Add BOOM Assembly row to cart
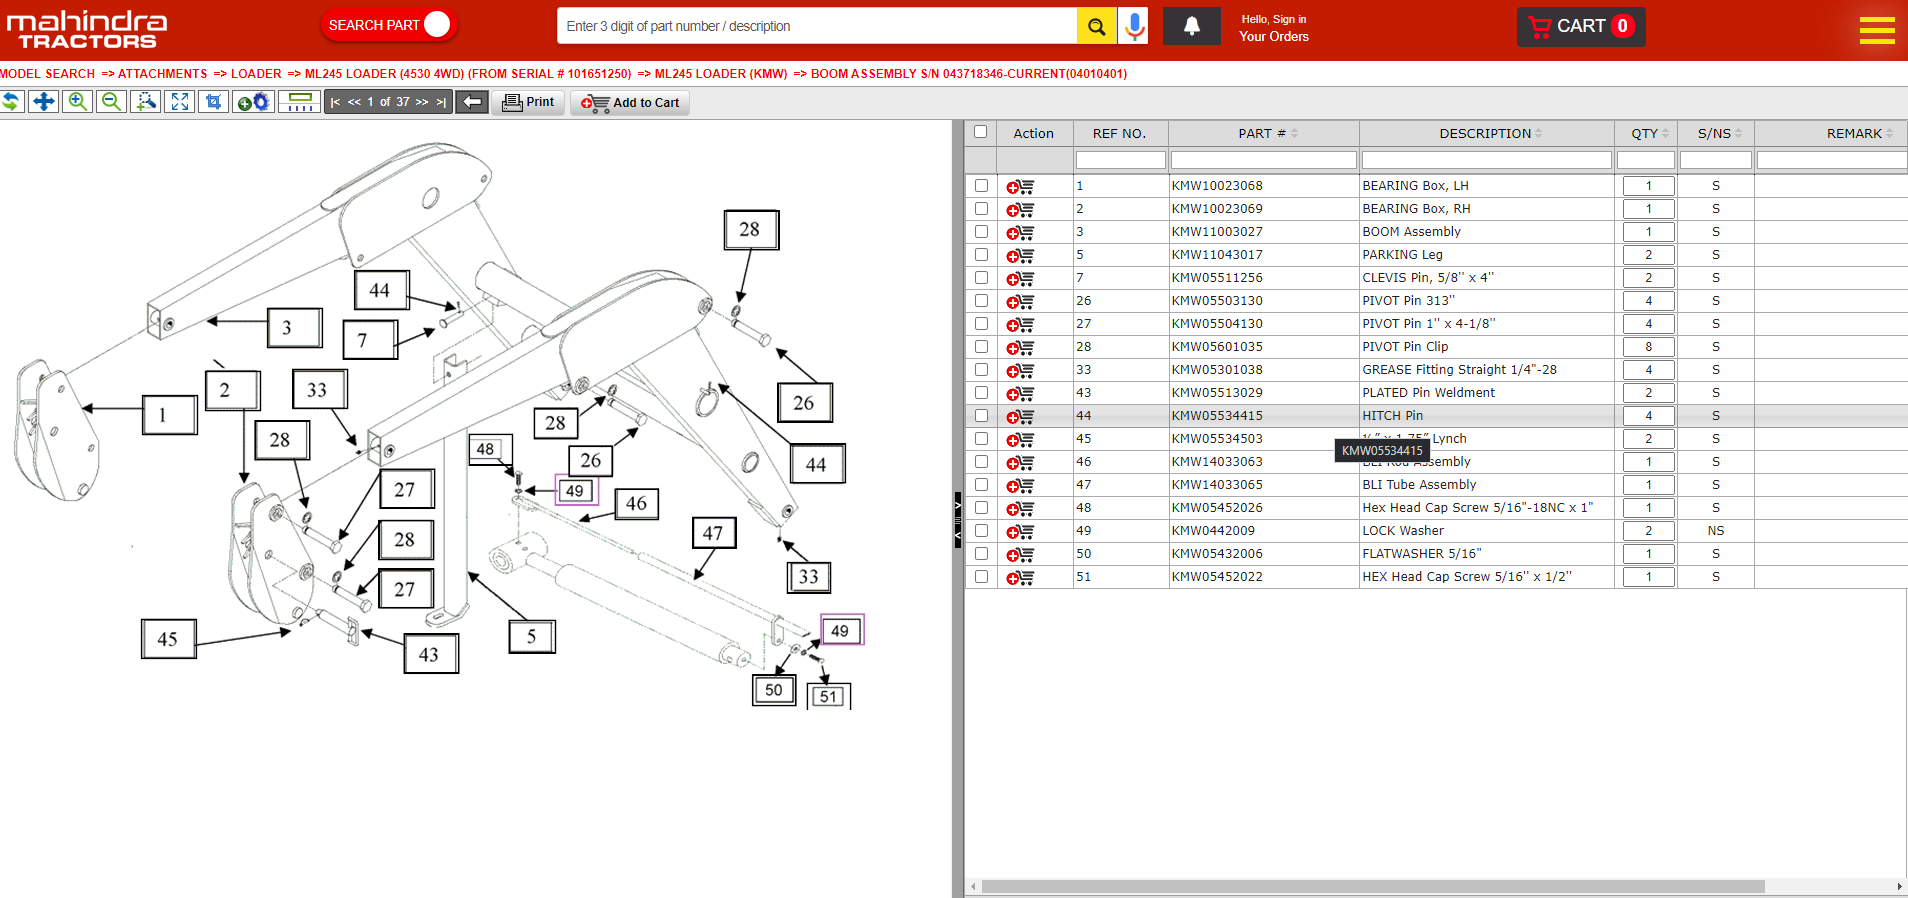Viewport: 1908px width, 898px height. (1020, 233)
